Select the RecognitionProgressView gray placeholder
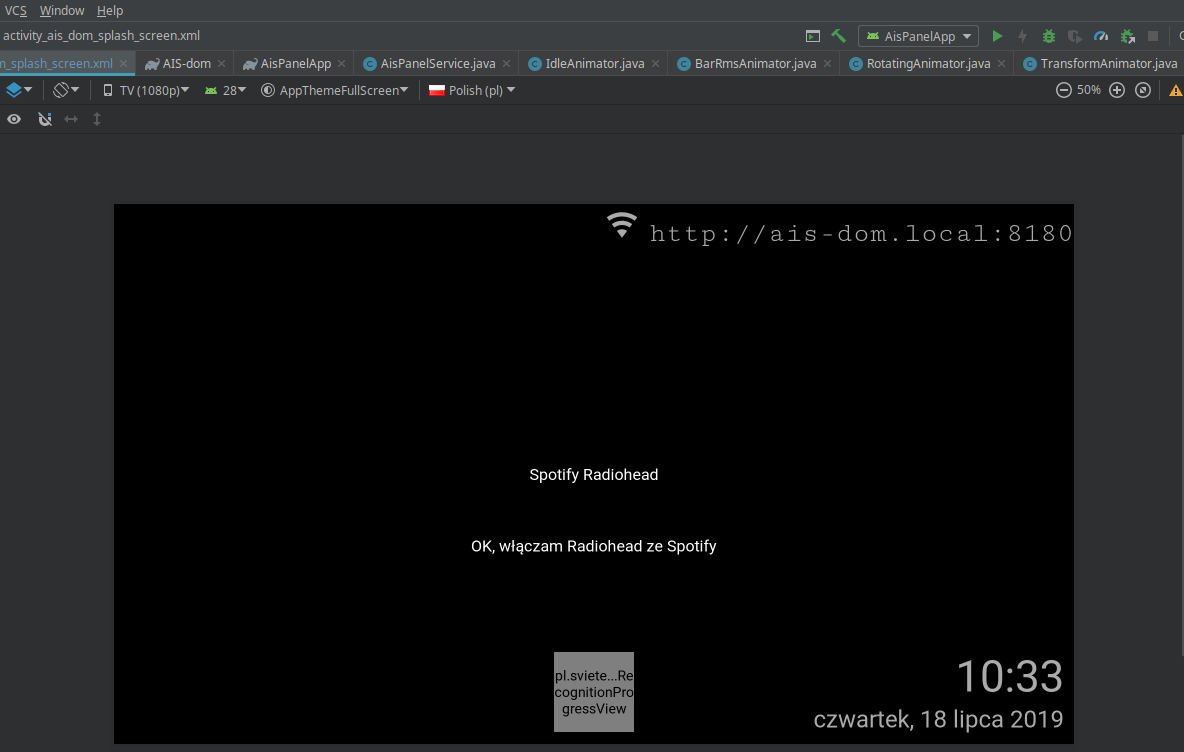The width and height of the screenshot is (1184, 752). (594, 692)
